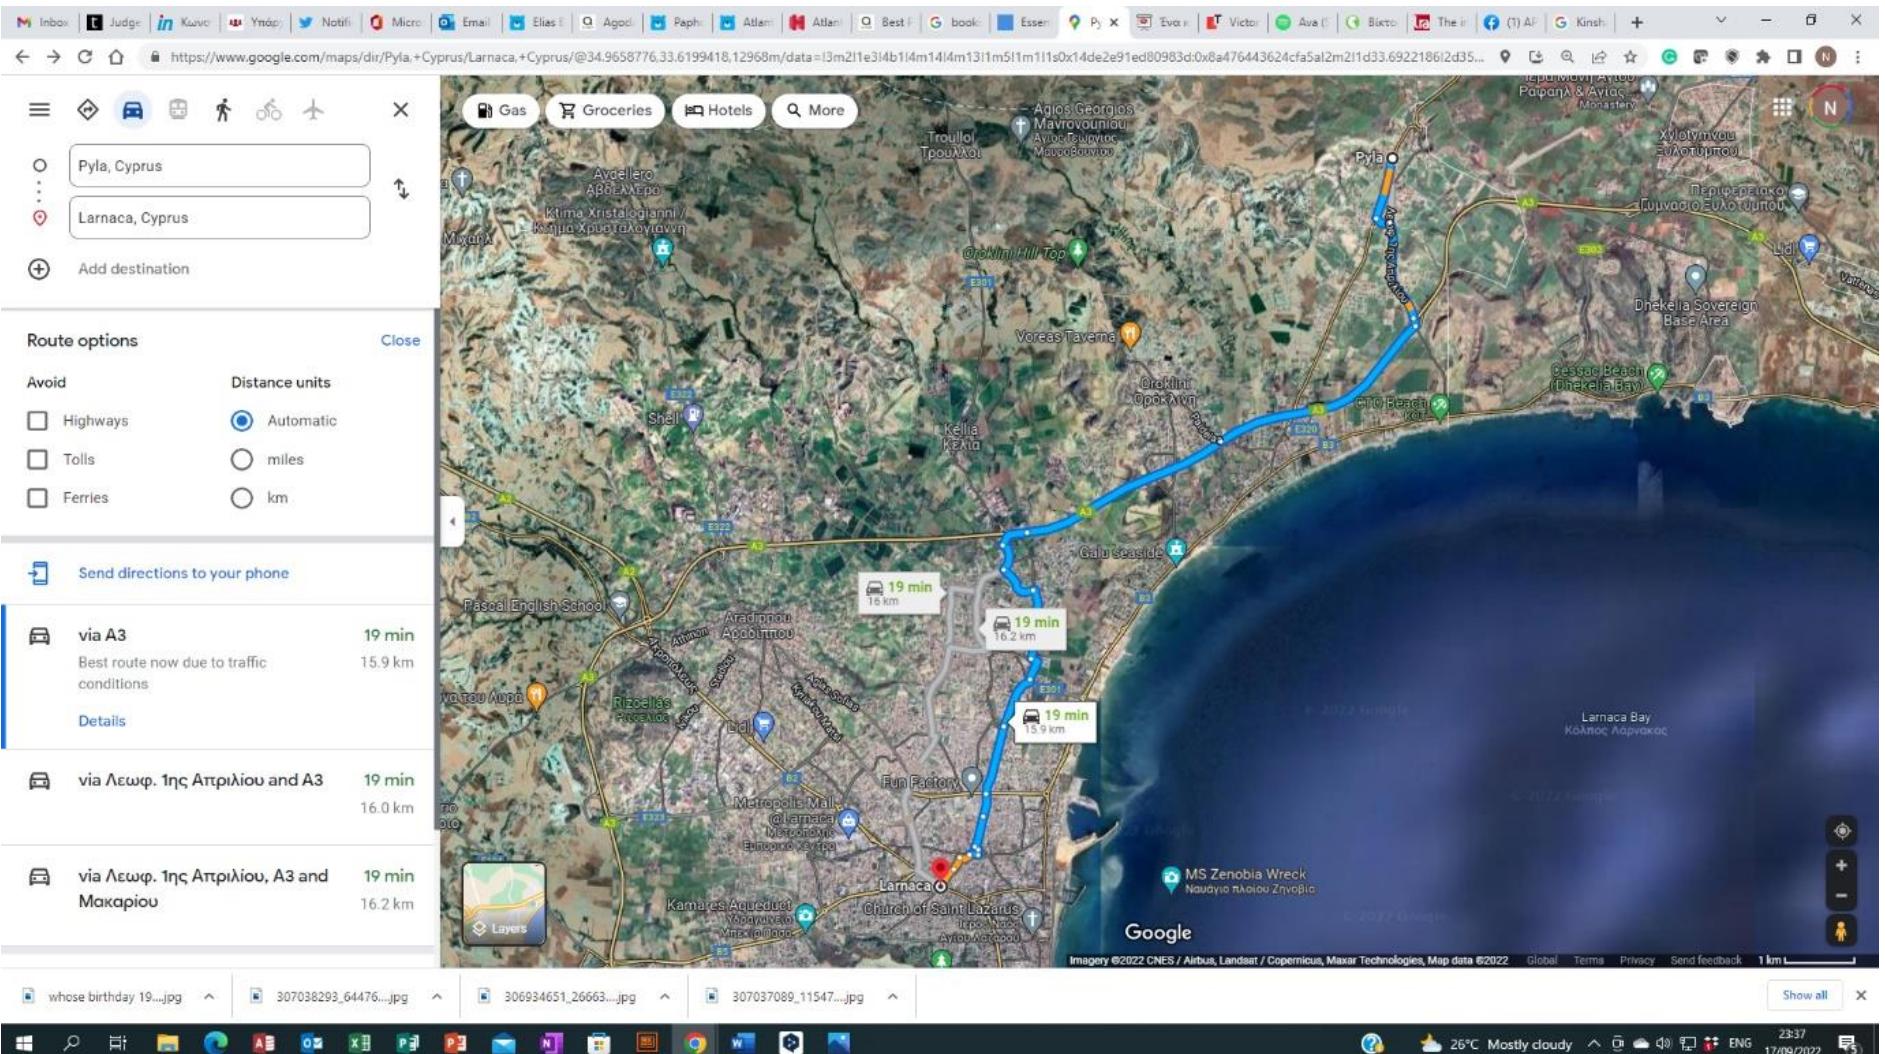Enable the Avoid Highways checkbox
The image size is (1885, 1054).
[38, 421]
